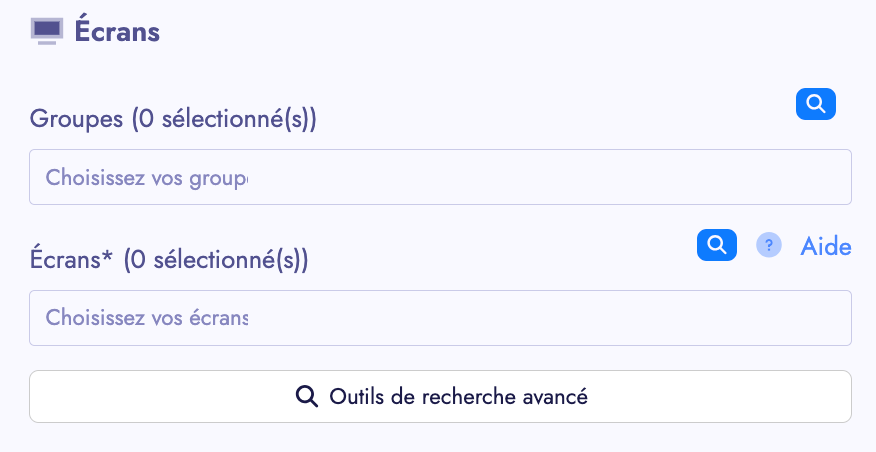Click the magnifier icon in advanced search button
This screenshot has height=452, width=876.
click(x=307, y=397)
